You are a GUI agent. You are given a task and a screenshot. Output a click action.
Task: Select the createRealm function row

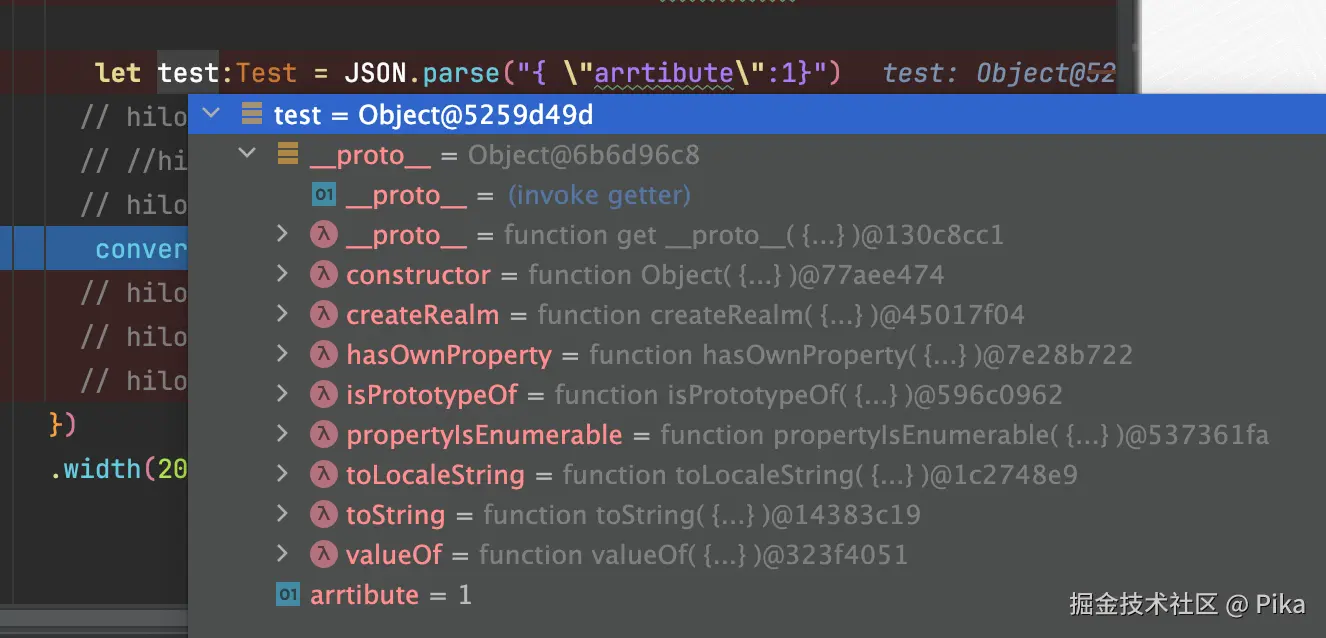[x=422, y=315]
